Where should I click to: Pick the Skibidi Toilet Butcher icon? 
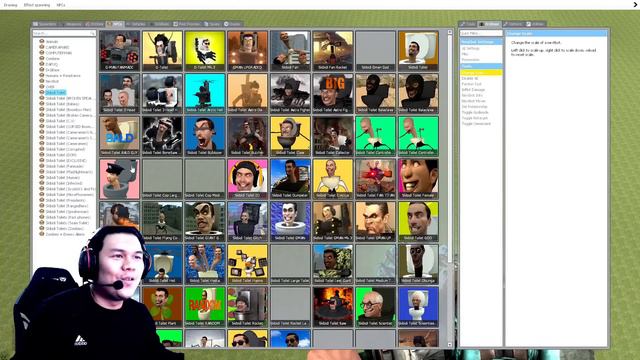click(x=247, y=136)
